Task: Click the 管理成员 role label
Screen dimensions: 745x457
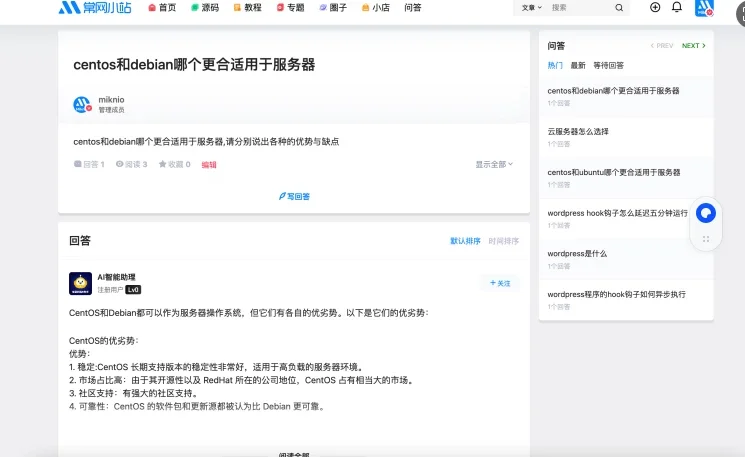Action: [111, 110]
